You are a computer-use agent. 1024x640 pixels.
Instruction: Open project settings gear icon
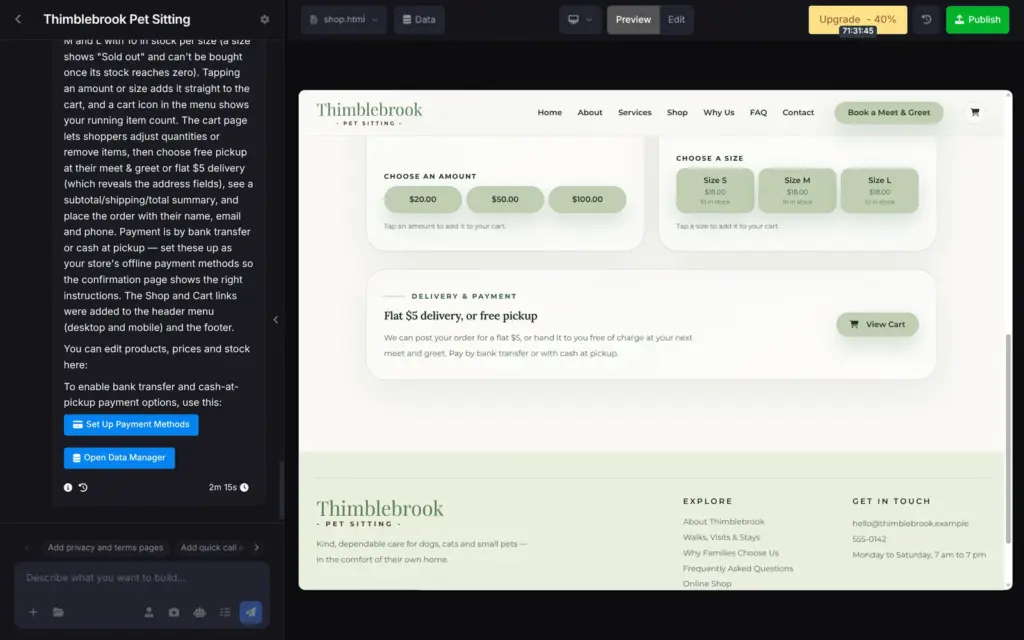[264, 20]
